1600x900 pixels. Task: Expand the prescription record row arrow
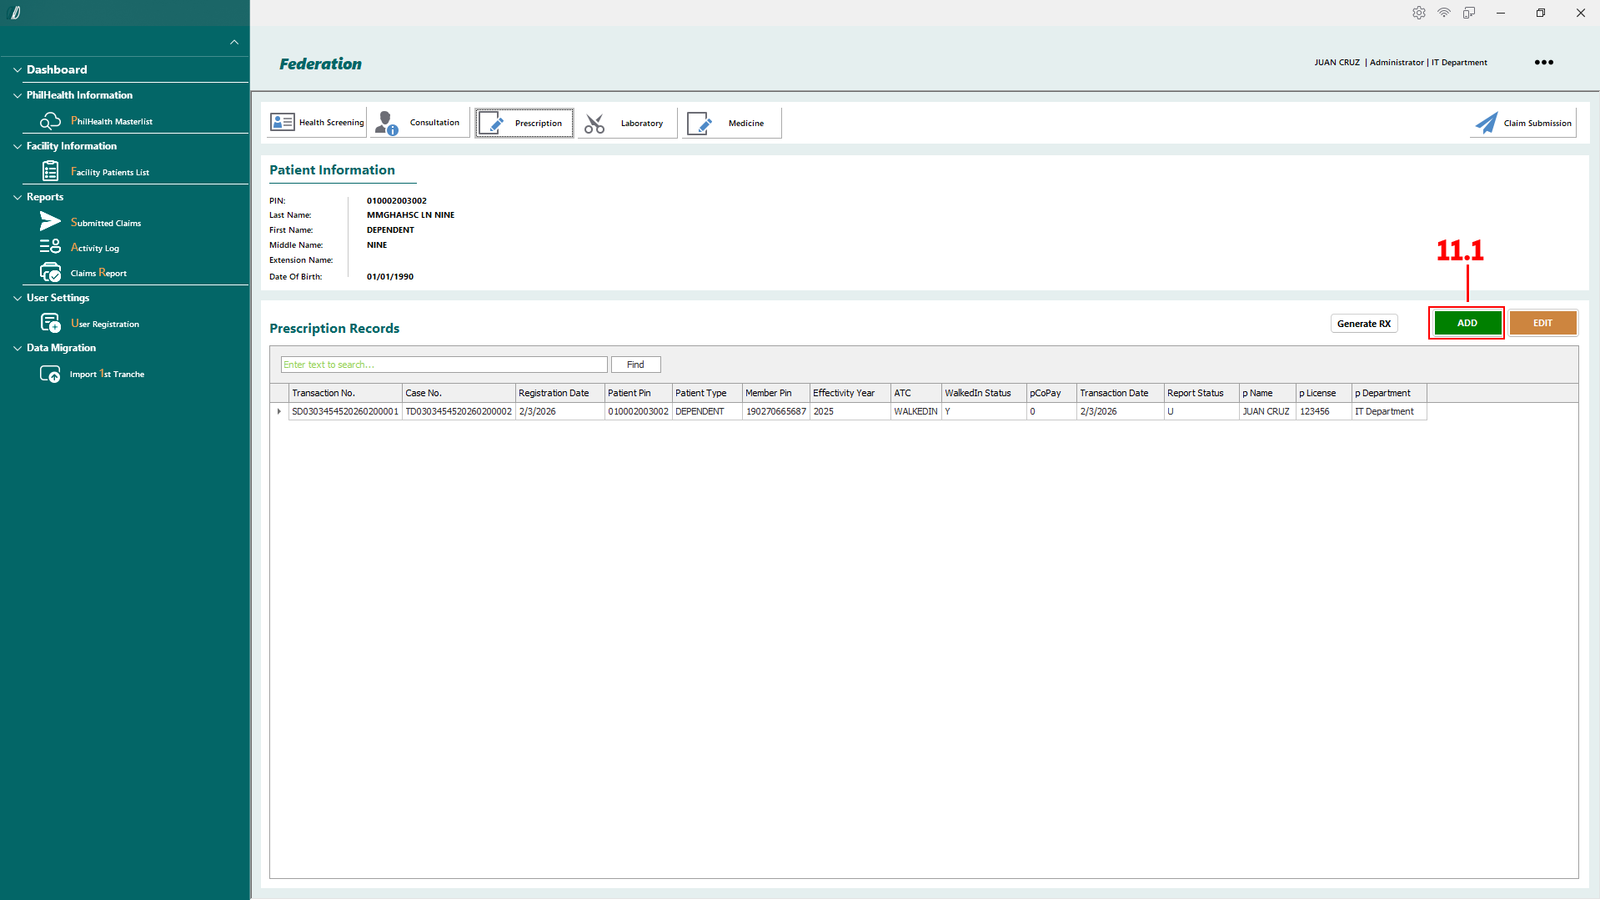click(x=279, y=411)
